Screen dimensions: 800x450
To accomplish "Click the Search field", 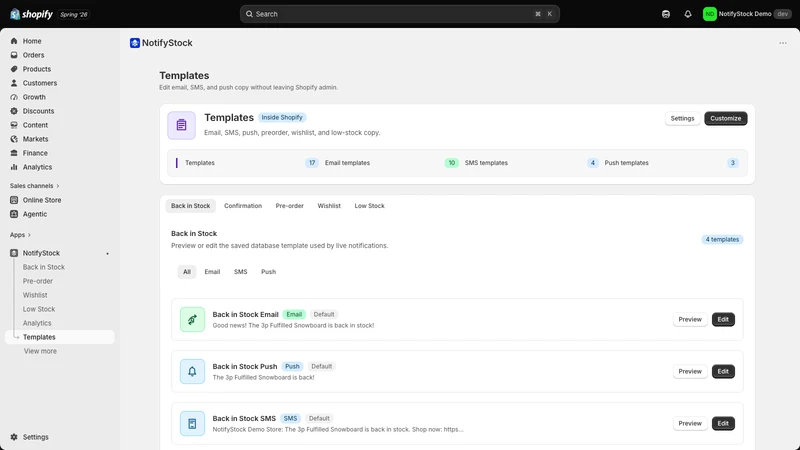I will pos(399,14).
